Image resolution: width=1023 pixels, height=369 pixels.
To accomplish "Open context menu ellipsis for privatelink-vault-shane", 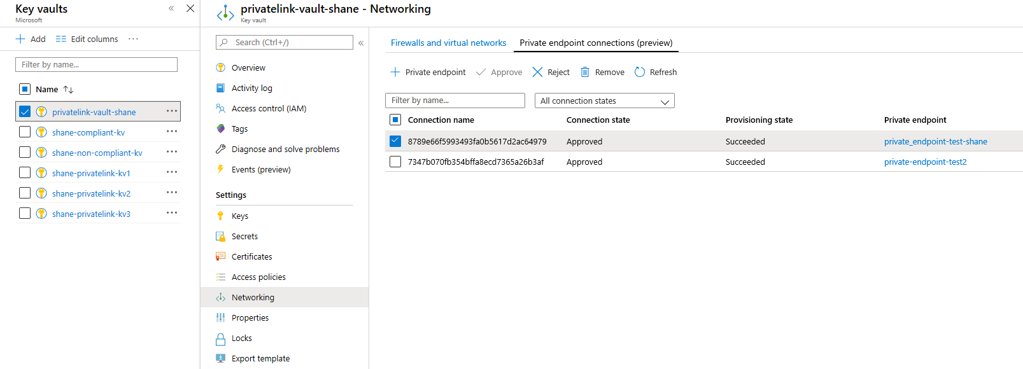I will tap(172, 111).
